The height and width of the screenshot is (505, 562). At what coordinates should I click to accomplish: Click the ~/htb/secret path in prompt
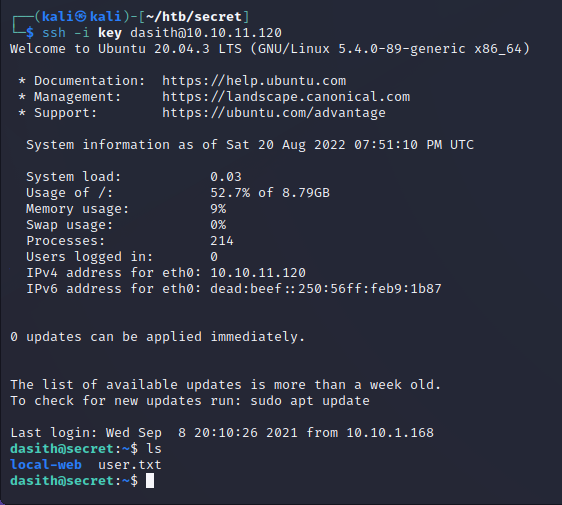(194, 17)
